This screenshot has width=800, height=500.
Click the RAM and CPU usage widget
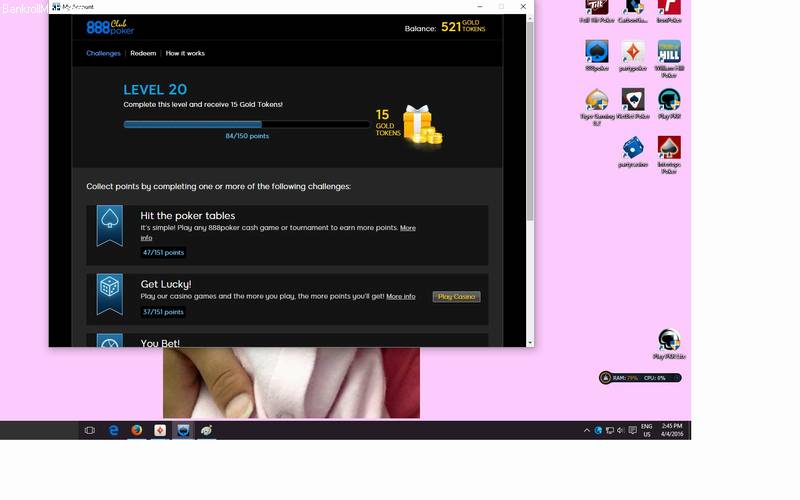[640, 378]
